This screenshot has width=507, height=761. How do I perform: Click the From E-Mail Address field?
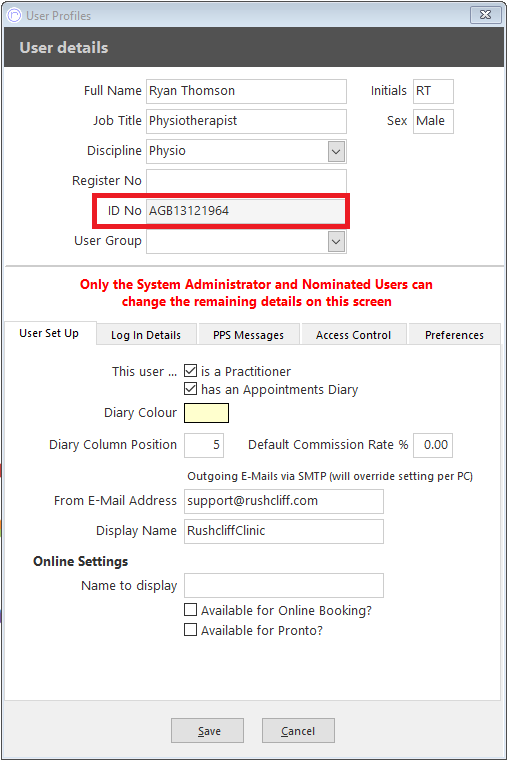tap(284, 501)
